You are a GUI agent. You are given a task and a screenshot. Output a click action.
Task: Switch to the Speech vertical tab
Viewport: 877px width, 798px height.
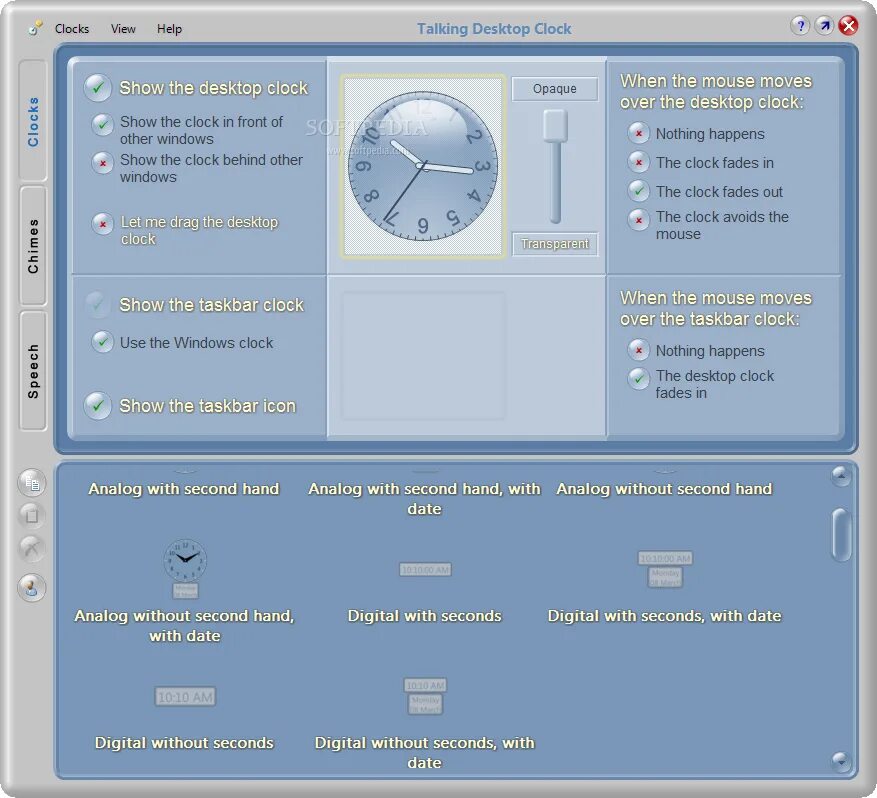[33, 371]
